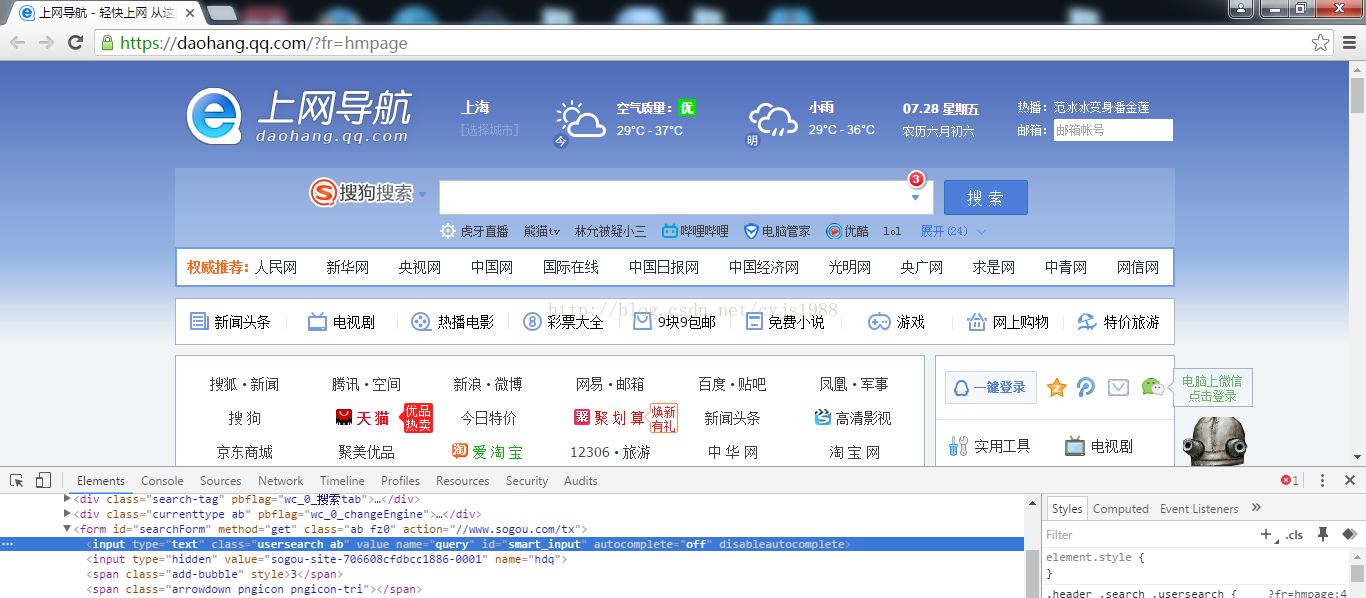Click 选择城市 to change city
Screen dimensions: 1366x598
pyautogui.click(x=490, y=130)
